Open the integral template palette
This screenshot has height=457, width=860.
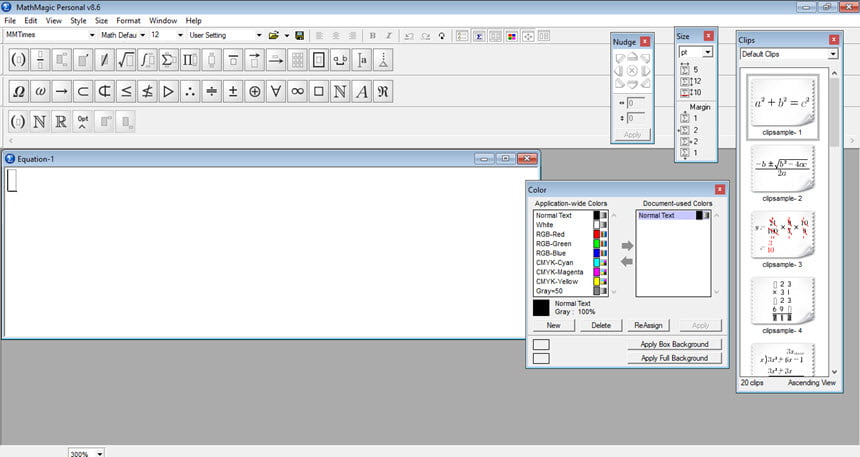click(x=147, y=60)
